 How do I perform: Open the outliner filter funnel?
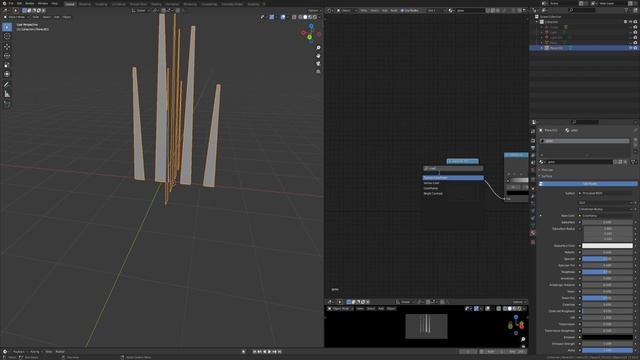(626, 10)
